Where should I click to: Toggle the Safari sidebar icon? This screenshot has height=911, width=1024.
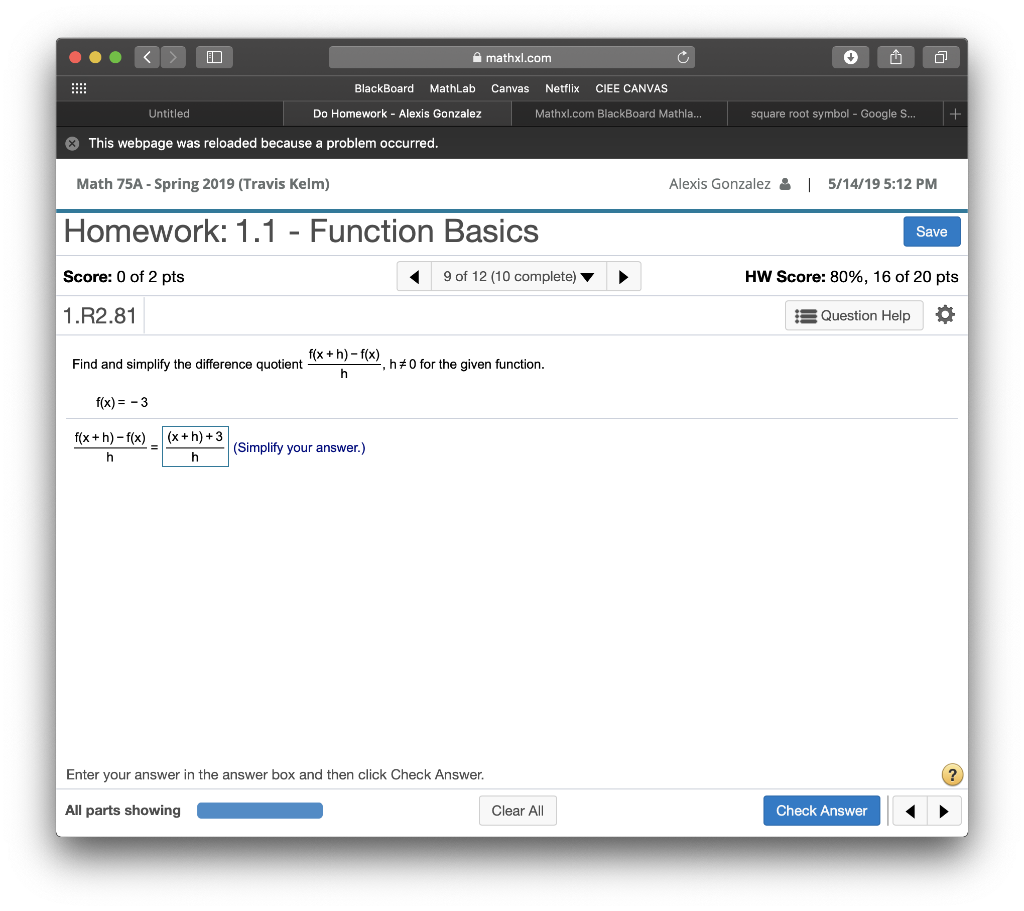[x=213, y=57]
